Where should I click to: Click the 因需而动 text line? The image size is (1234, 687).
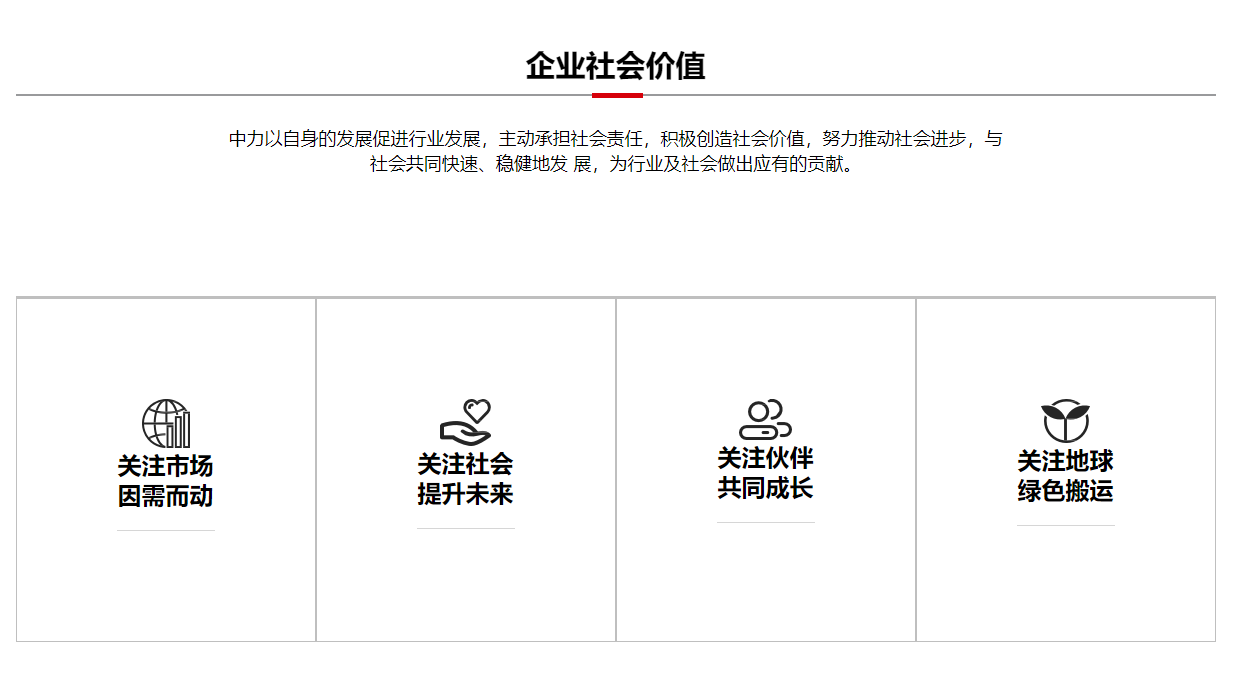pos(166,496)
